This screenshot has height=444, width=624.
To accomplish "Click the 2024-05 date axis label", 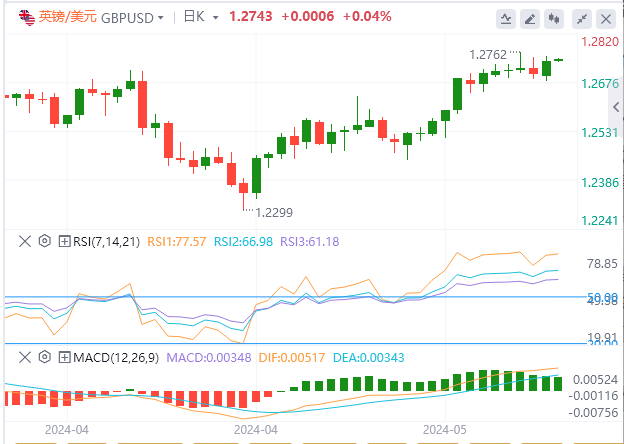I will (445, 430).
